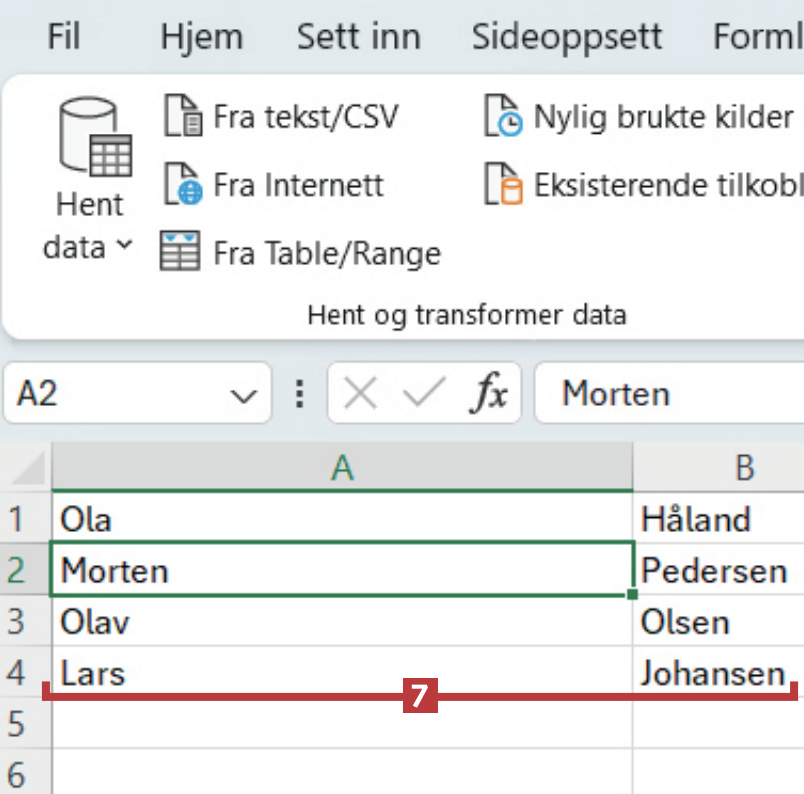Screen dimensions: 804x794
Task: Open the Sett inn tab
Action: [358, 37]
